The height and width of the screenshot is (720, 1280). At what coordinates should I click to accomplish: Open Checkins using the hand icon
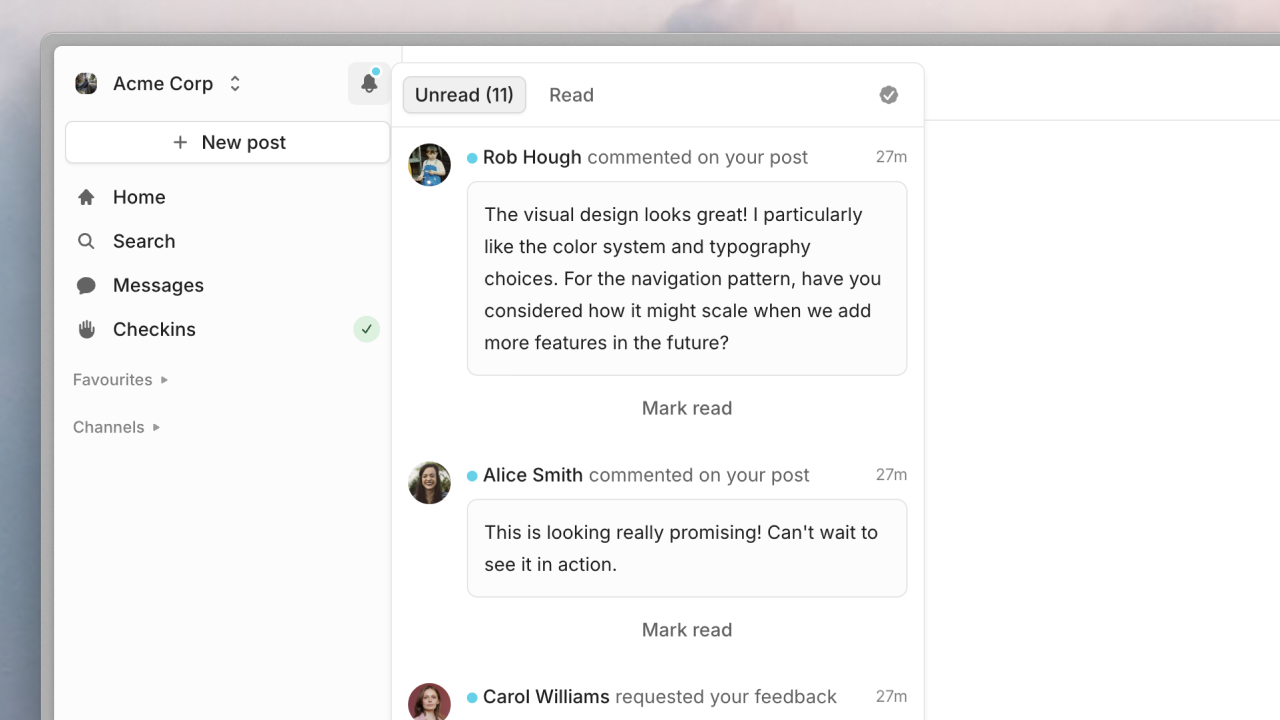coord(86,329)
